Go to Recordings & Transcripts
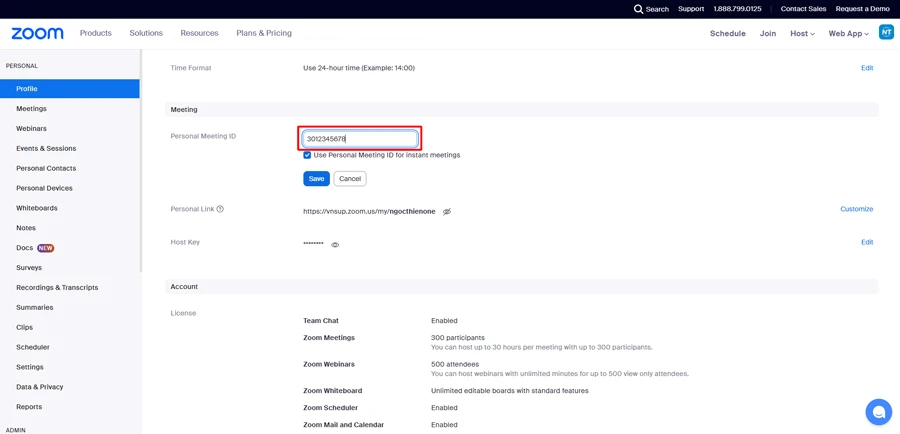The image size is (900, 434). pyautogui.click(x=57, y=287)
